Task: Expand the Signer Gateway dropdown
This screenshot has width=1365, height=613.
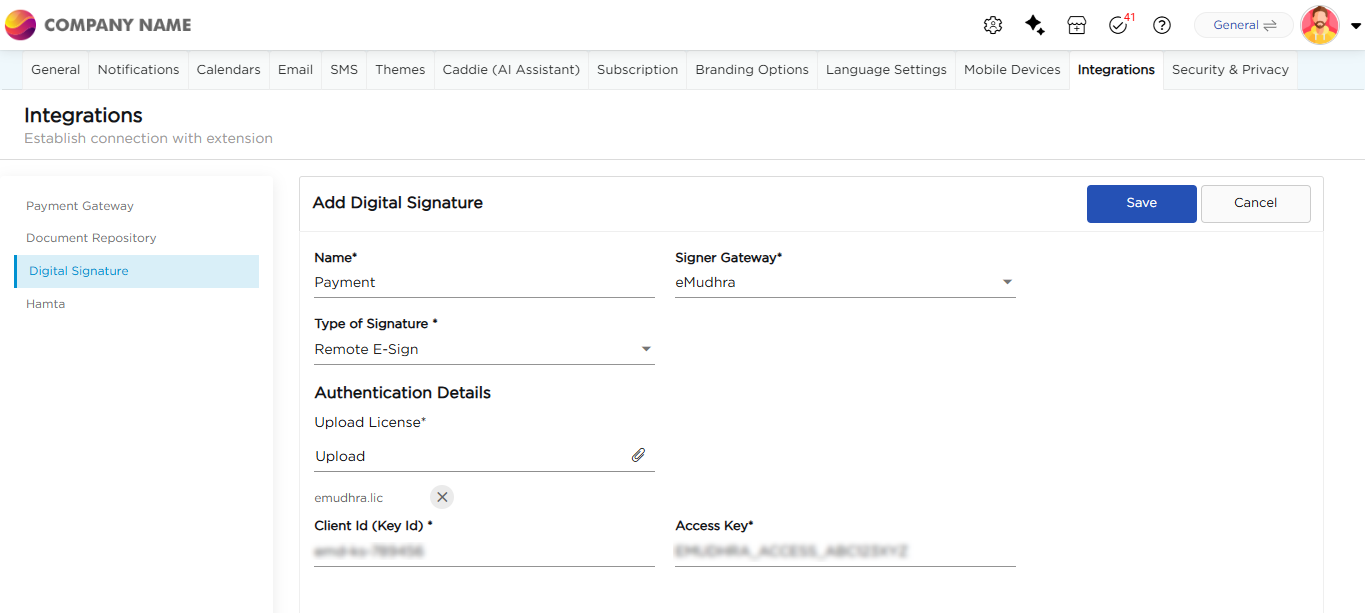Action: 1007,282
